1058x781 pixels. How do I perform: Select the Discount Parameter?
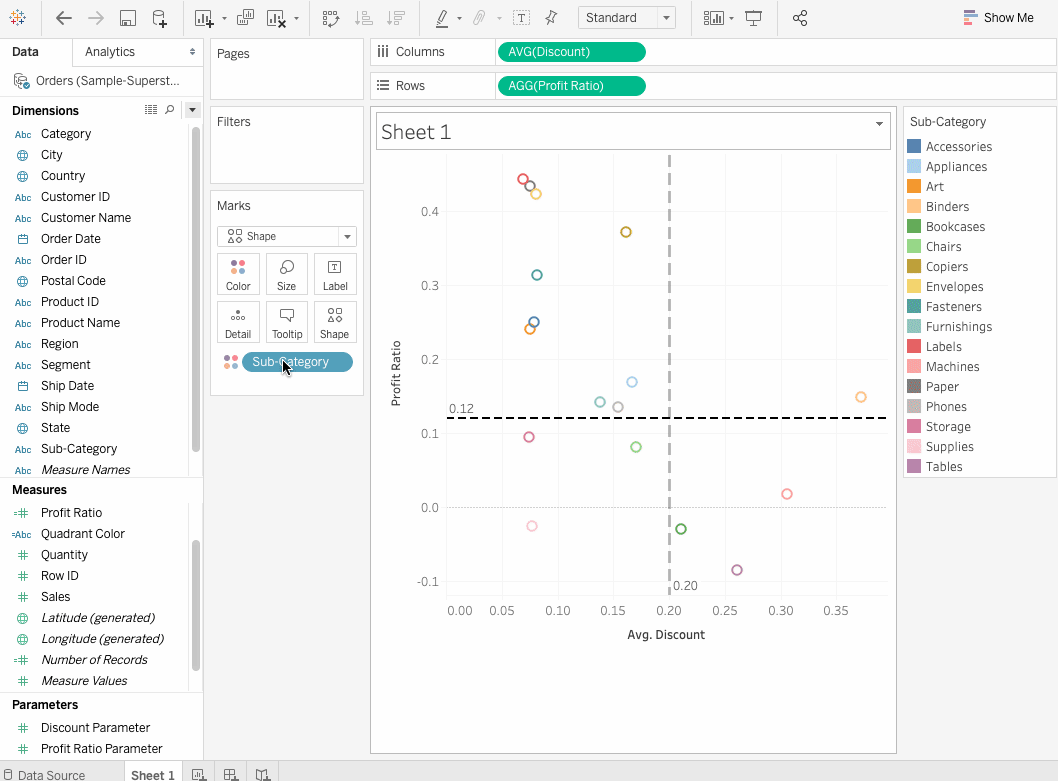pyautogui.click(x=95, y=728)
